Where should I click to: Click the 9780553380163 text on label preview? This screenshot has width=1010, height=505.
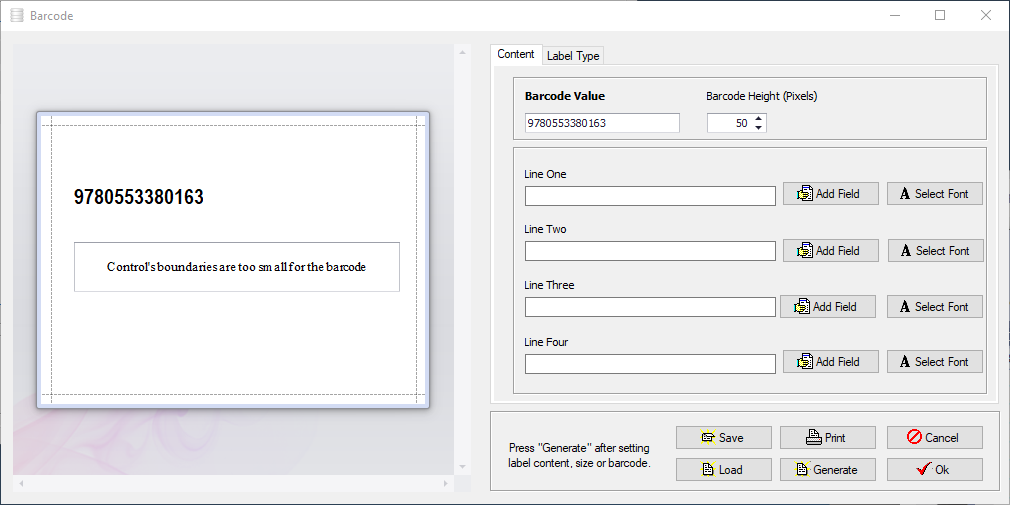click(139, 197)
